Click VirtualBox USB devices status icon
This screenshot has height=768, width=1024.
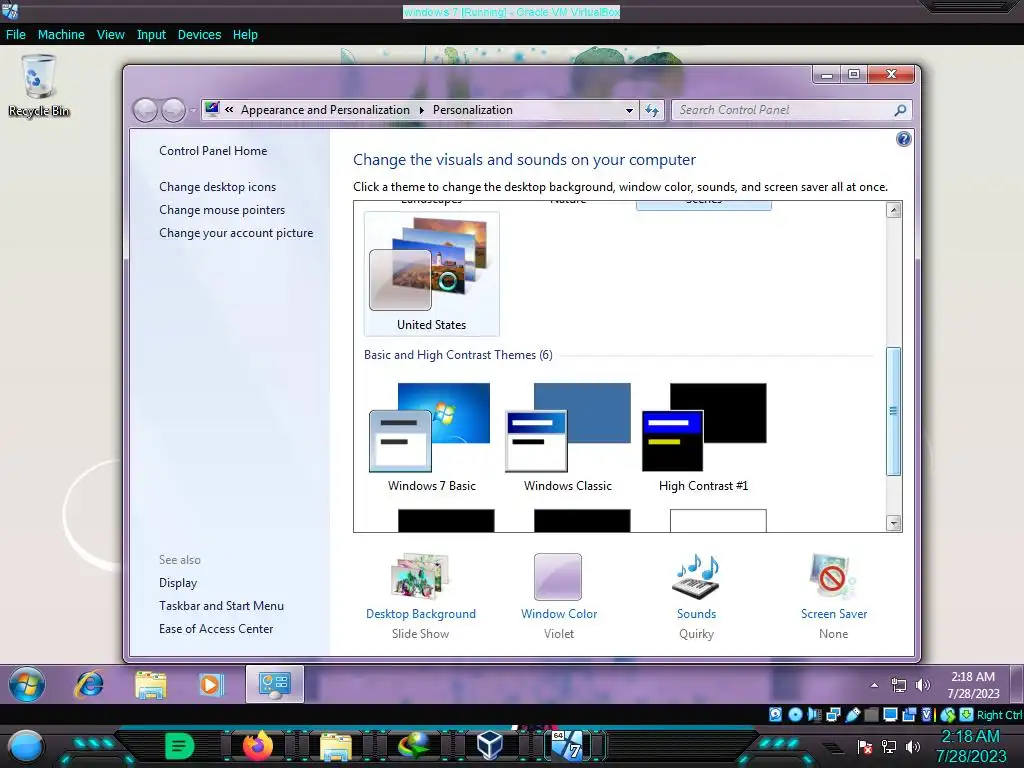tap(852, 714)
